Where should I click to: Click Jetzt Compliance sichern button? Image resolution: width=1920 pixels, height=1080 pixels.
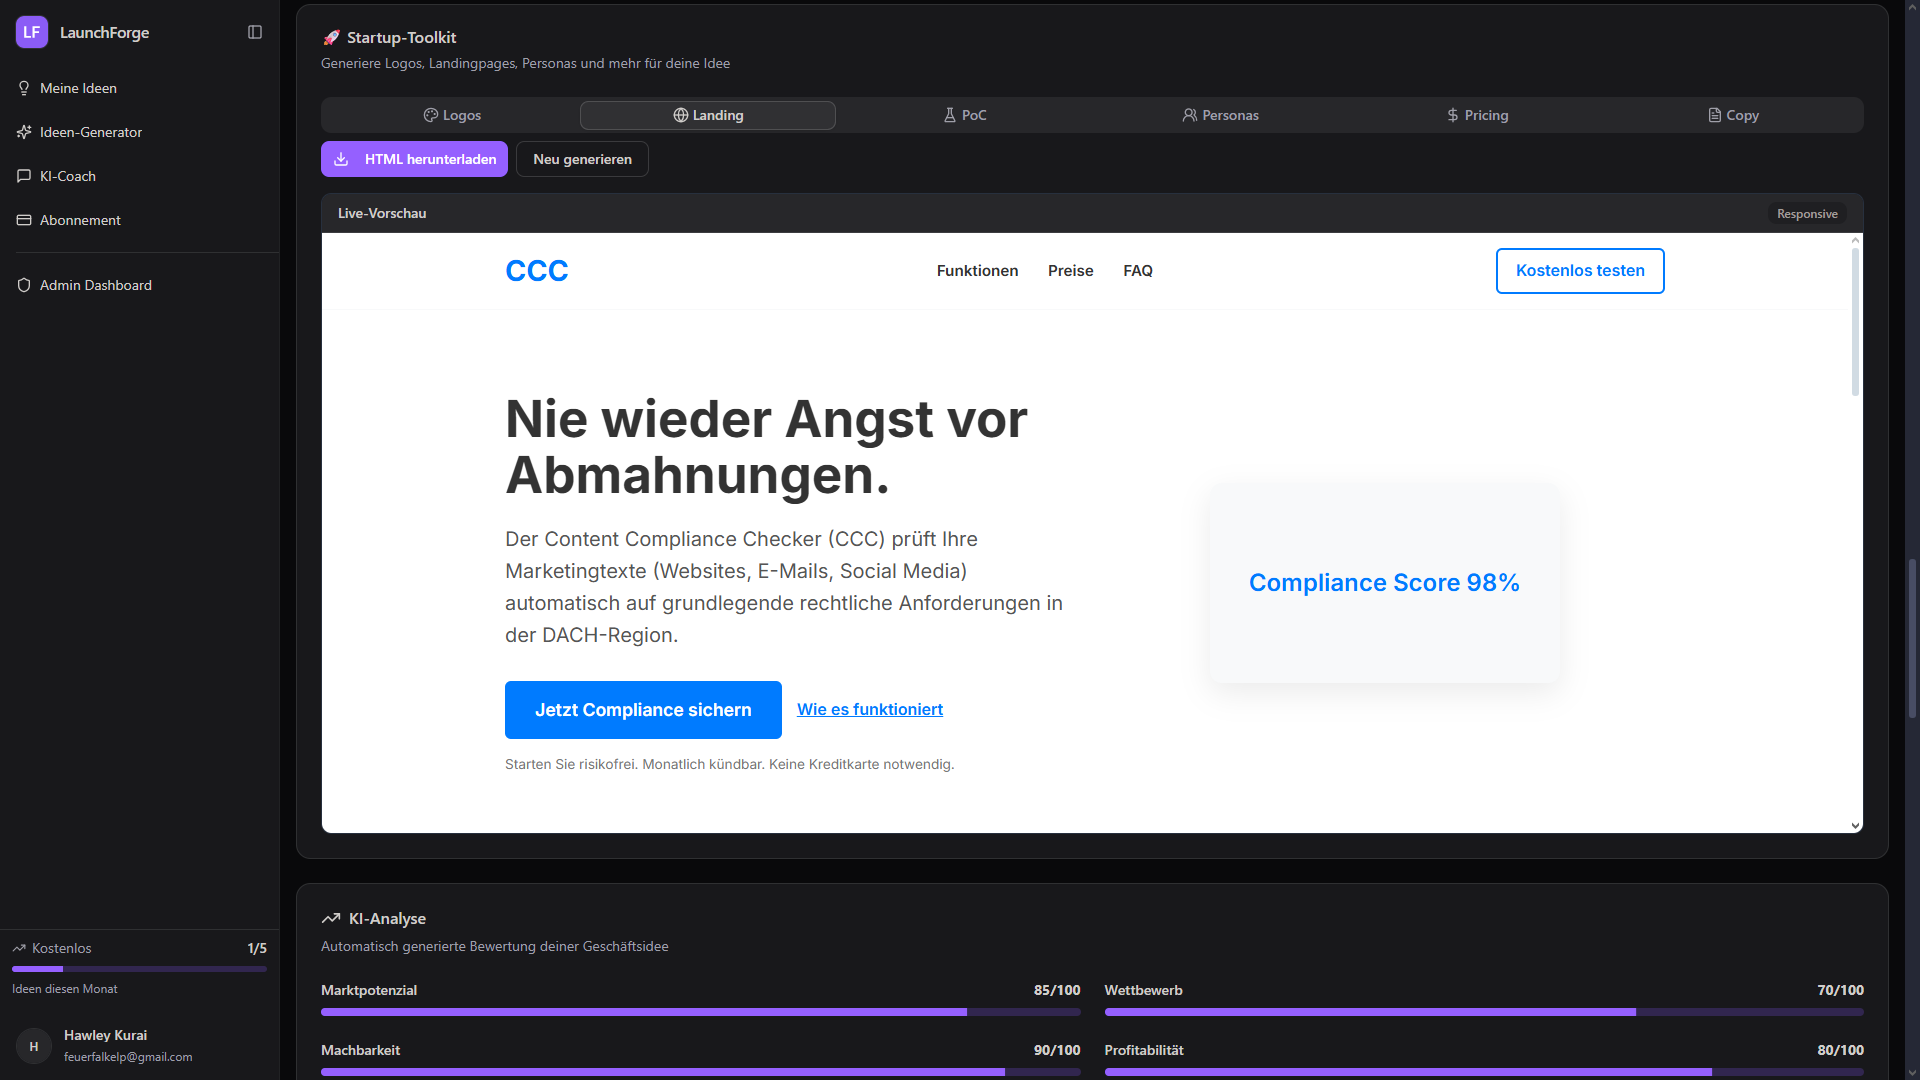pyautogui.click(x=643, y=710)
